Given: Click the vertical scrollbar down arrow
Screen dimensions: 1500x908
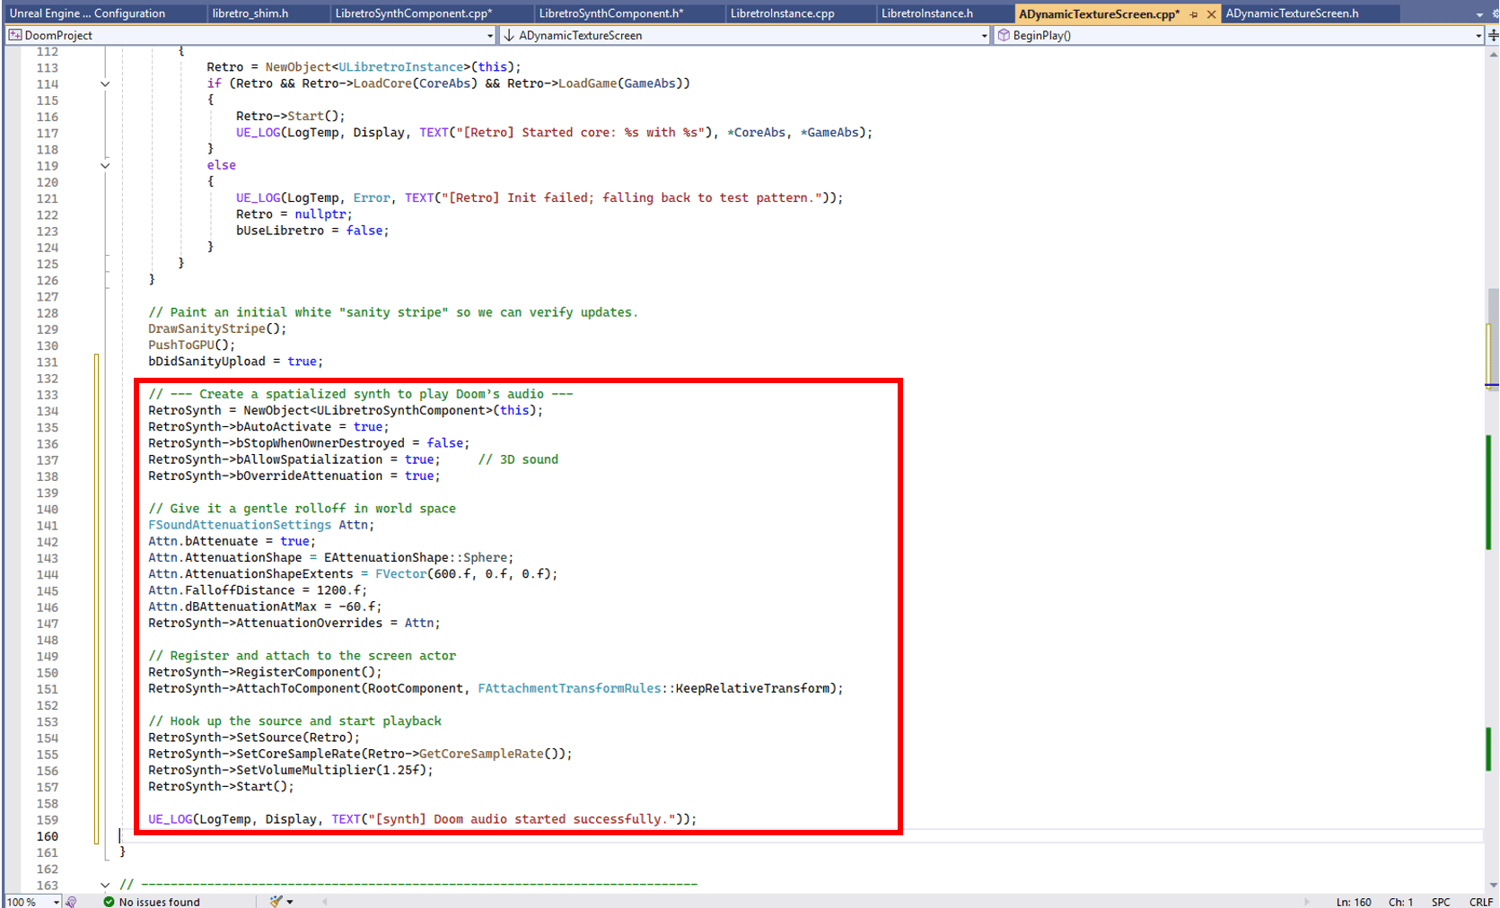Looking at the screenshot, I should (1492, 885).
